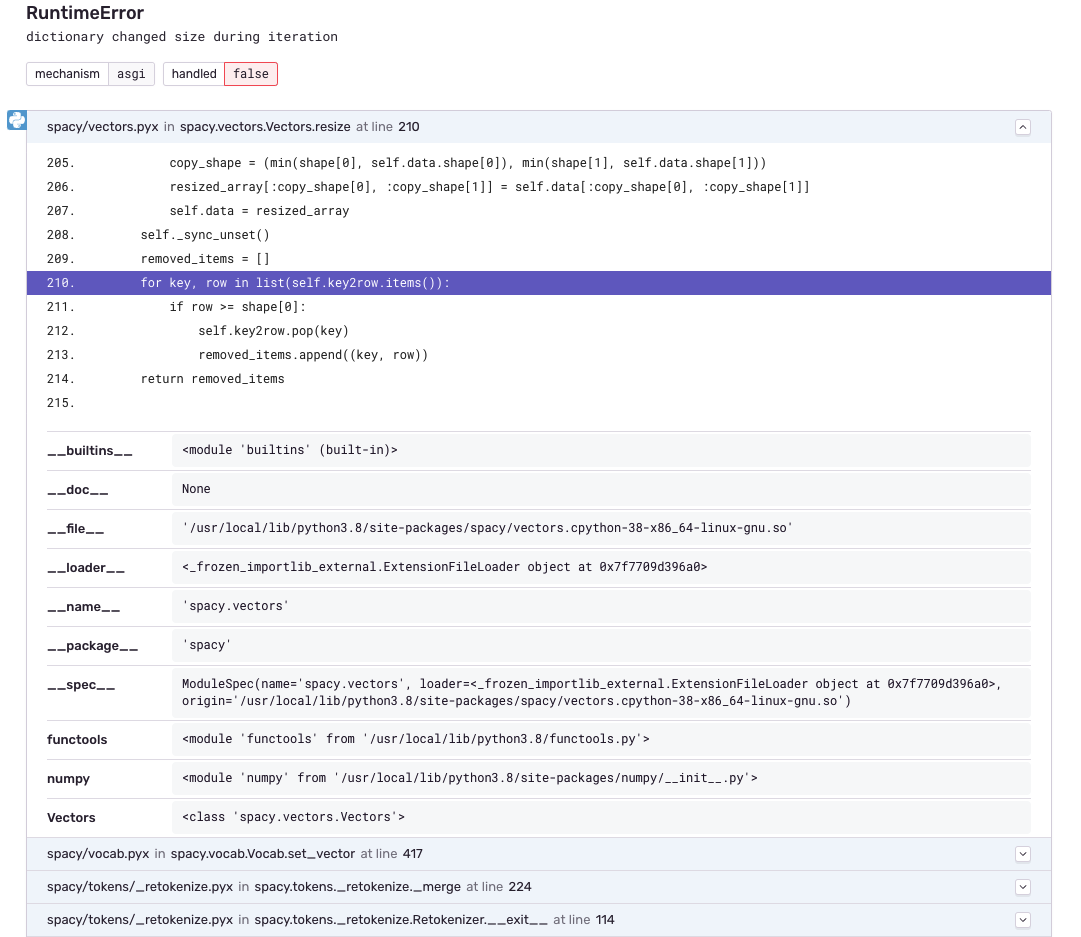
Task: Click line number 215
Action: coord(61,403)
